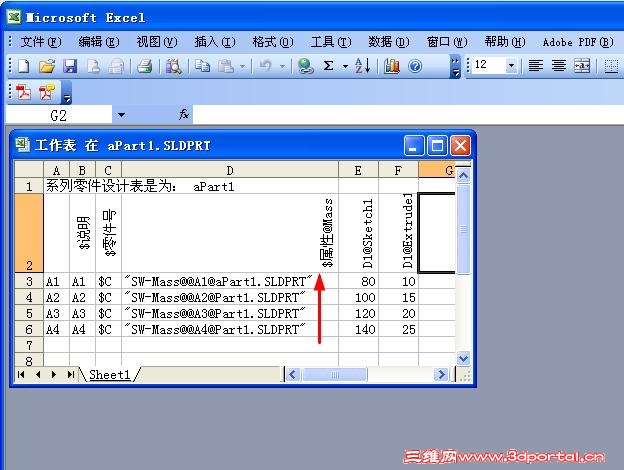624x470 pixels.
Task: Click horizontal scrollbar left arrow
Action: click(x=293, y=374)
